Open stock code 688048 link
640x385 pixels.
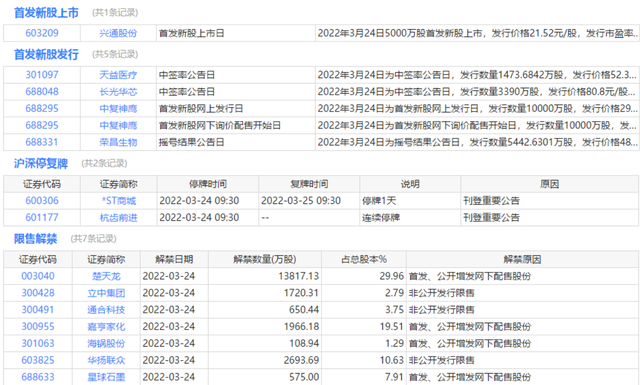point(42,91)
